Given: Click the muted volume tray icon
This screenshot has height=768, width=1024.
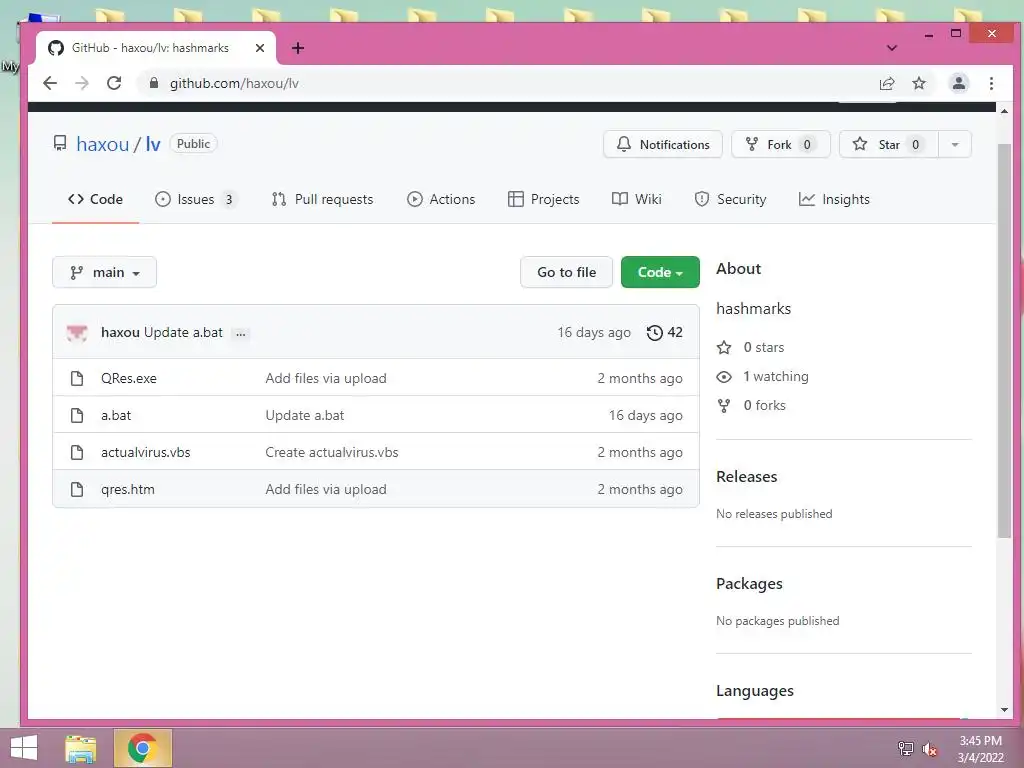Looking at the screenshot, I should pos(929,749).
